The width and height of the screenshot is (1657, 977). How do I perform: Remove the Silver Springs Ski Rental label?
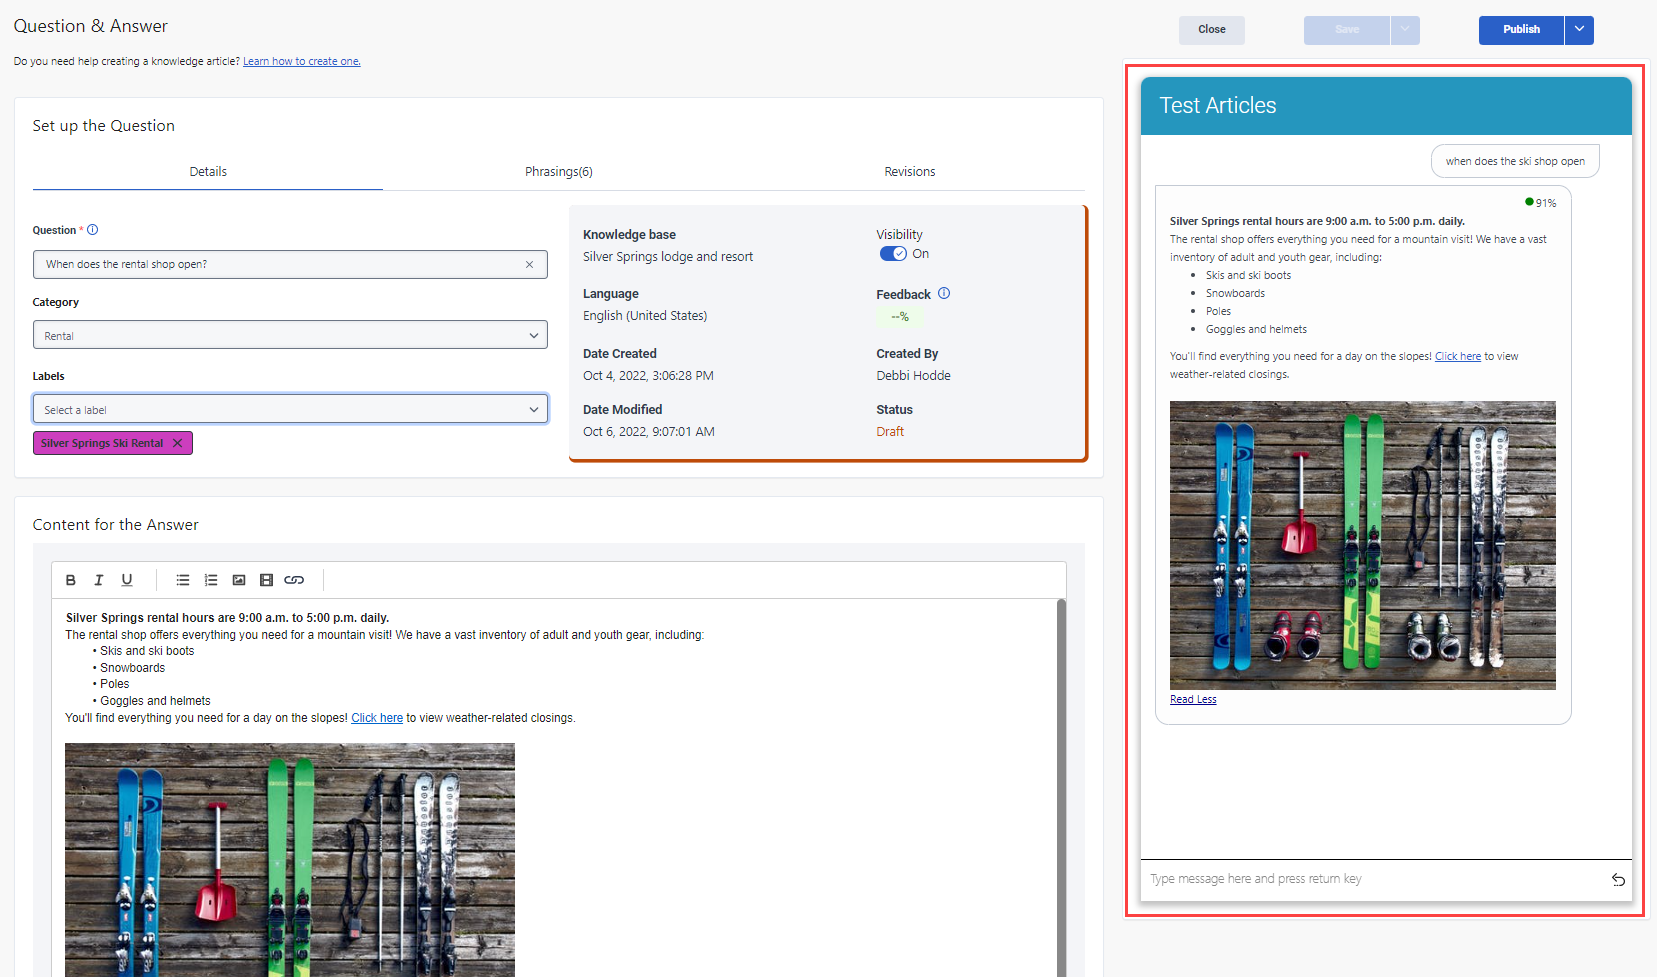(177, 442)
